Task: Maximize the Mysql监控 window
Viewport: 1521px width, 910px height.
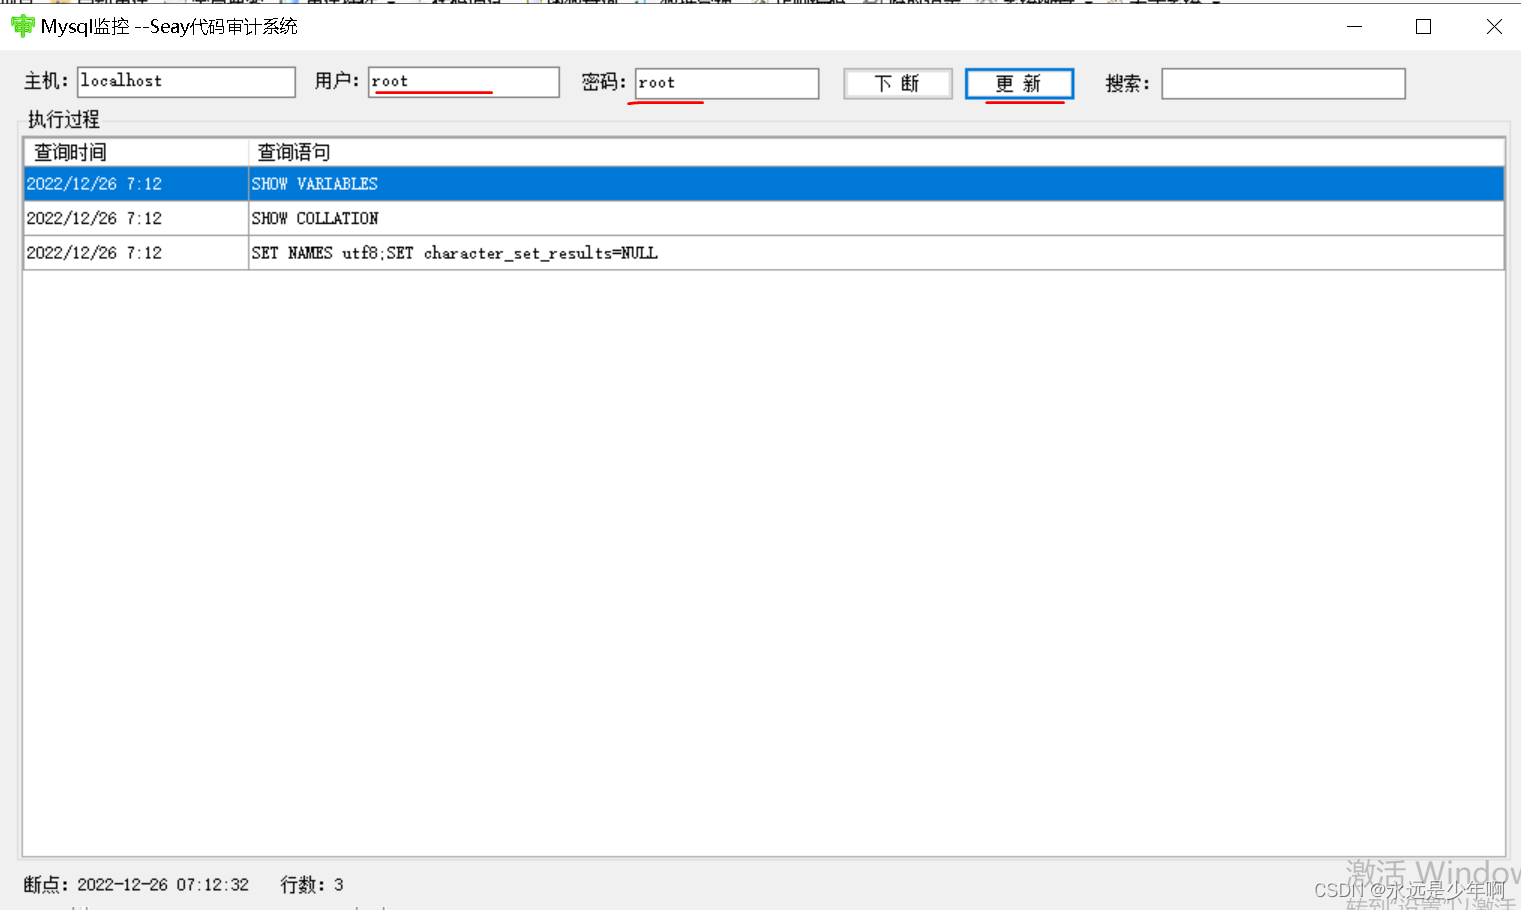Action: 1424,27
